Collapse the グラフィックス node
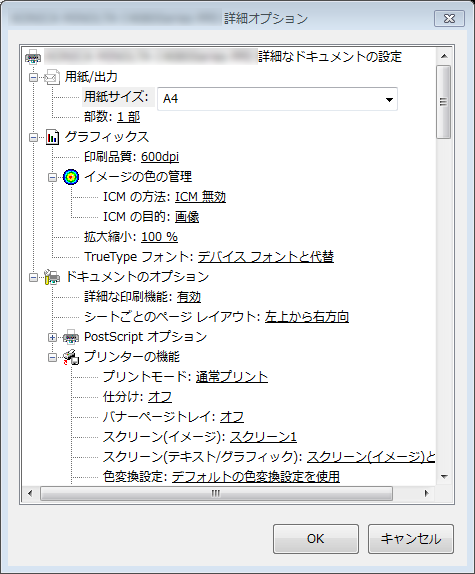 click(x=33, y=138)
